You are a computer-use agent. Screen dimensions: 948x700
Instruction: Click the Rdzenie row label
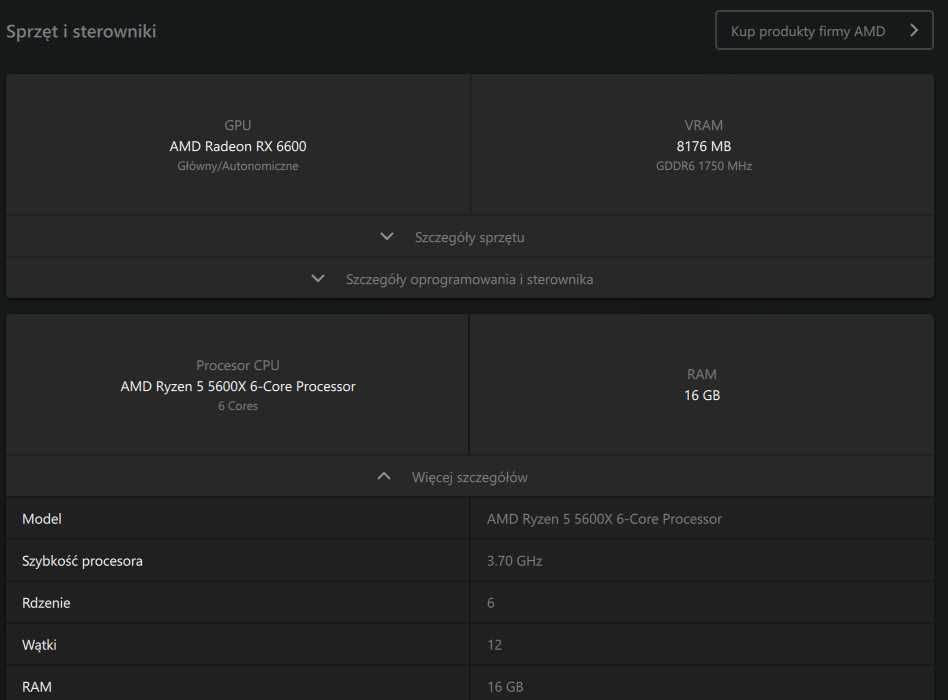pos(46,603)
